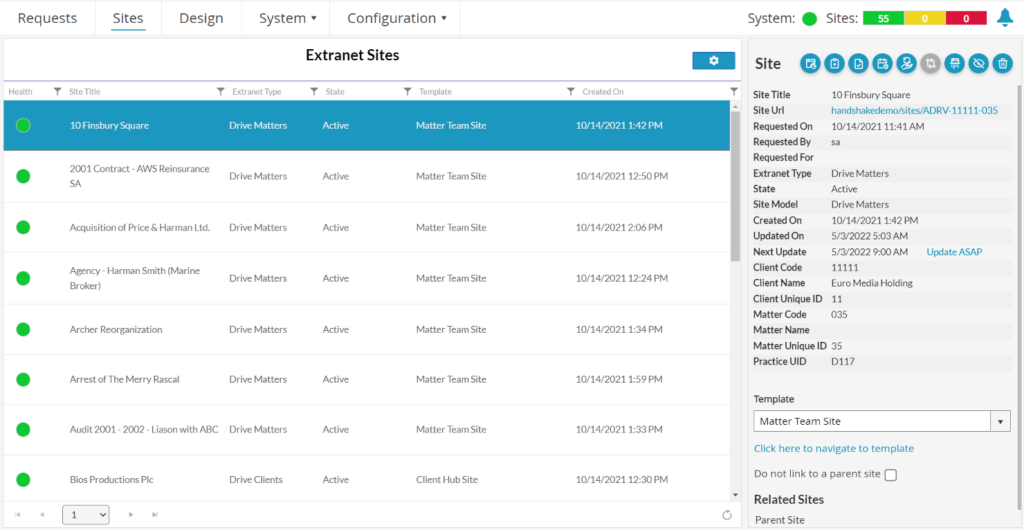Expand the Template dropdown

[1000, 421]
